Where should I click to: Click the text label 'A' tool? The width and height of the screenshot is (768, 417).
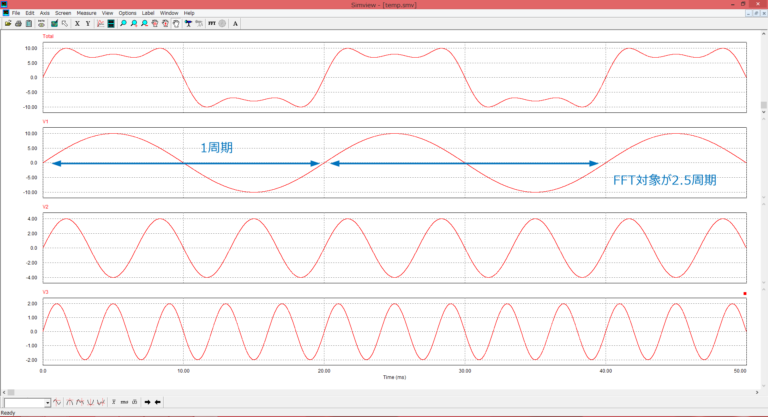pos(235,23)
